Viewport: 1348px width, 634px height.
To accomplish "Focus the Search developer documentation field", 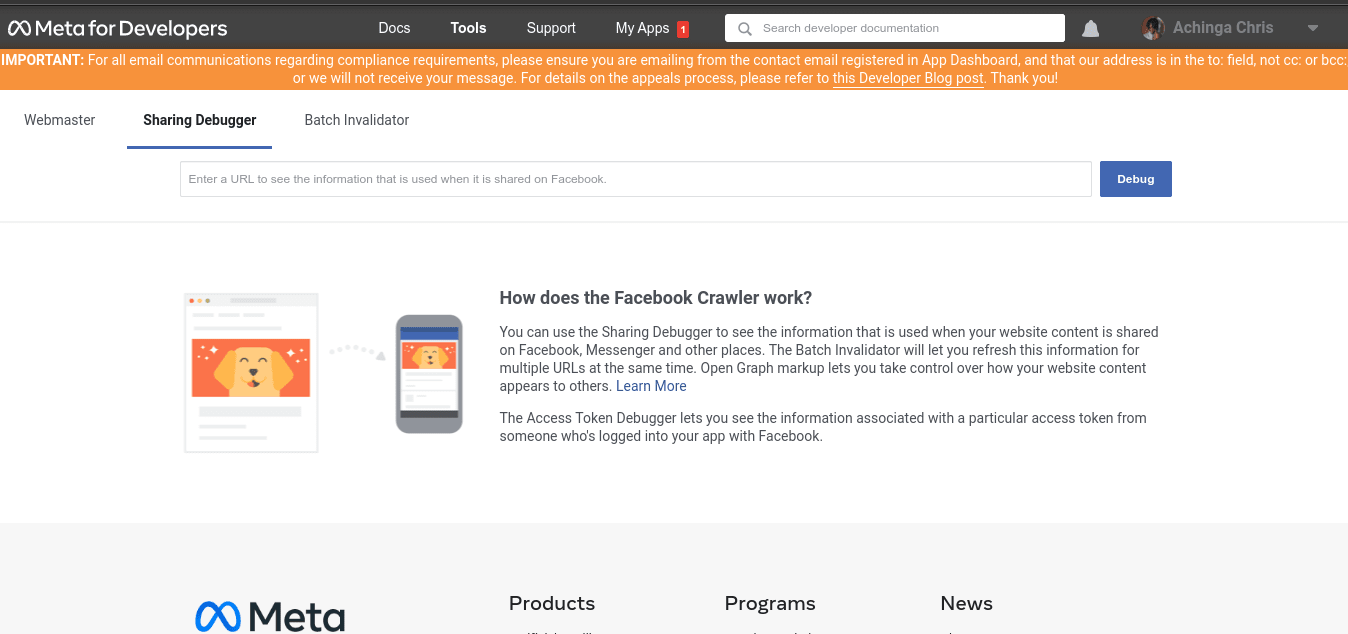I will point(895,28).
